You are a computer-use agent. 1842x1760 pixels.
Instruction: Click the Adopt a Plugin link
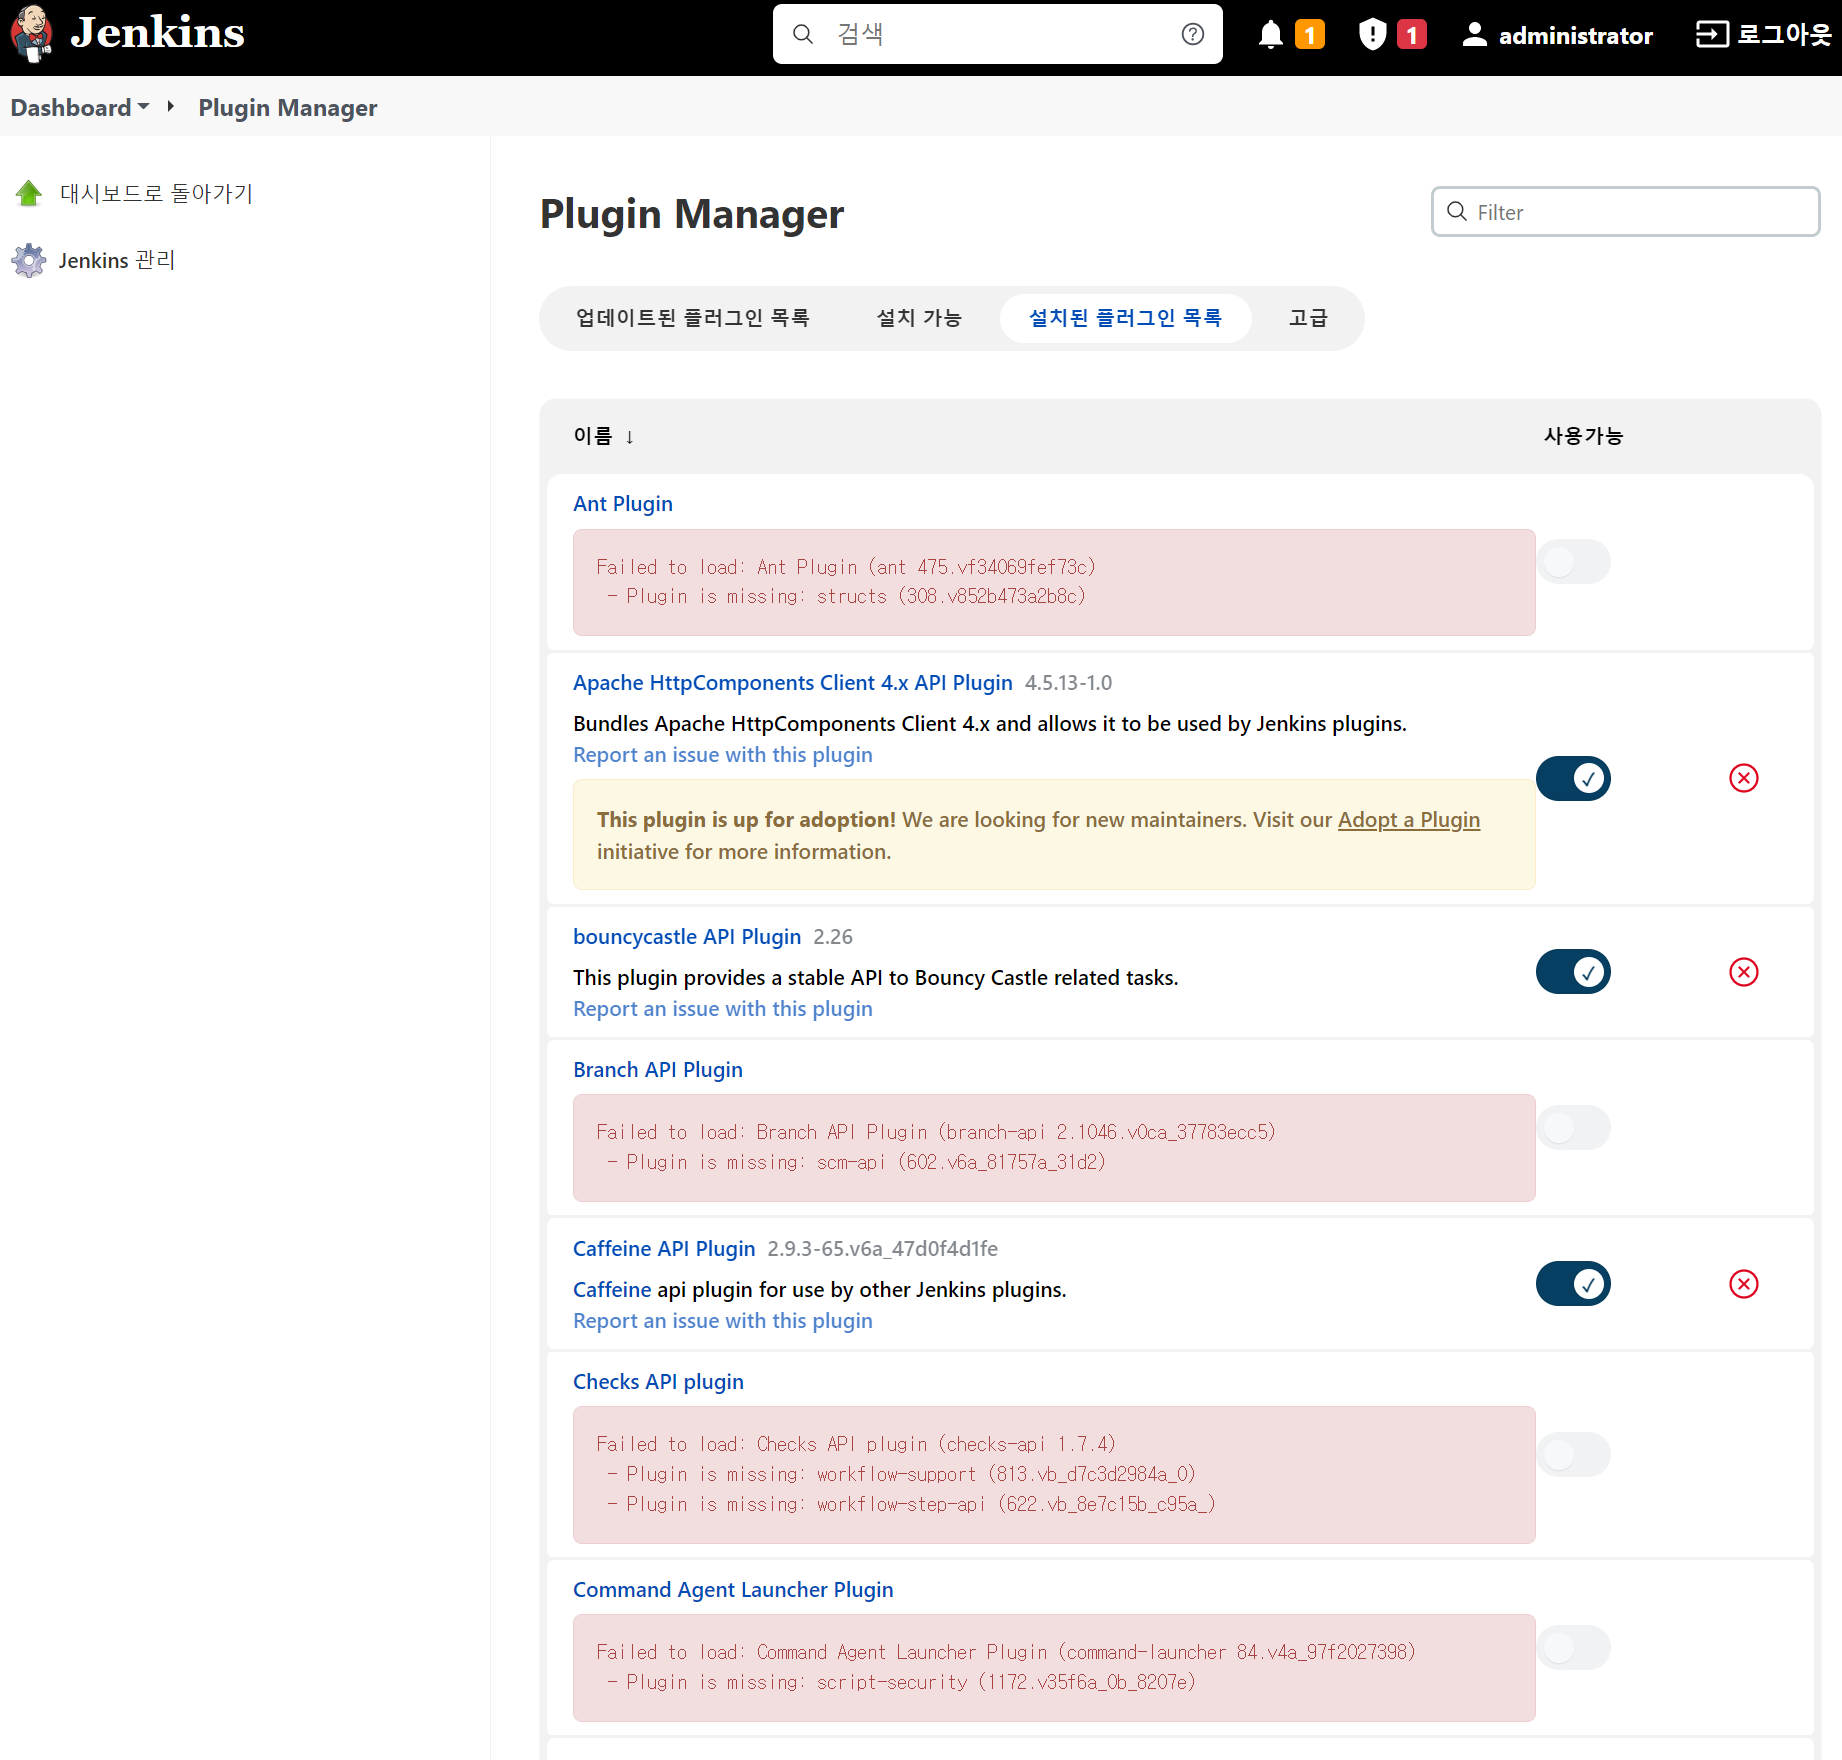pos(1409,820)
